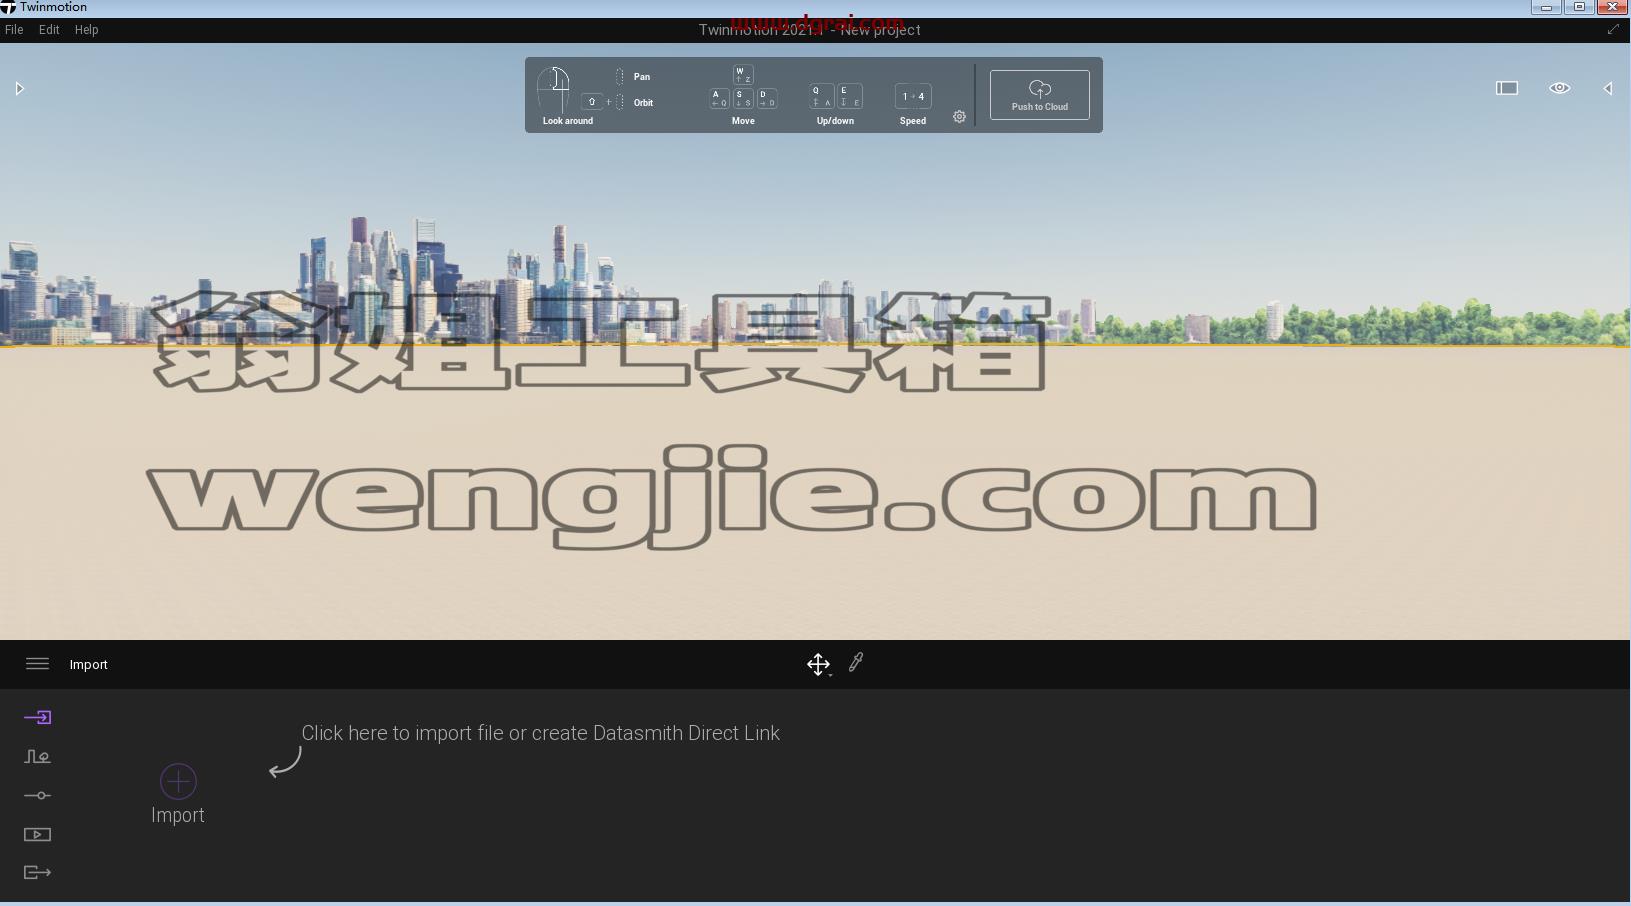Open the Media section icon in sidebar
Screen dimensions: 1631x906
37,834
